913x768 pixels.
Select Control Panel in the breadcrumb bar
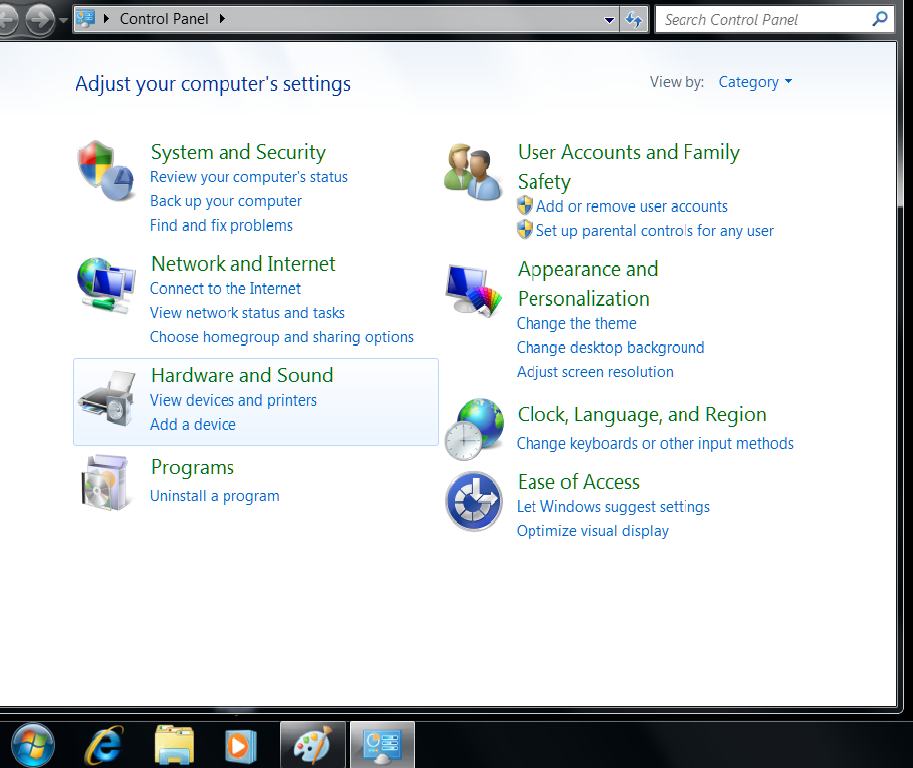tap(166, 18)
